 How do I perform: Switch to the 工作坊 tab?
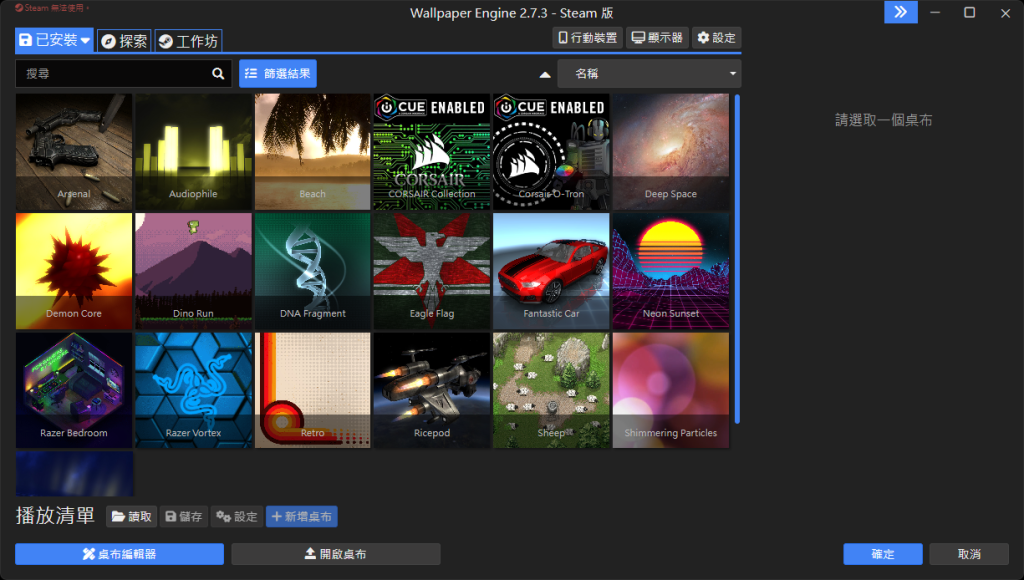(188, 41)
